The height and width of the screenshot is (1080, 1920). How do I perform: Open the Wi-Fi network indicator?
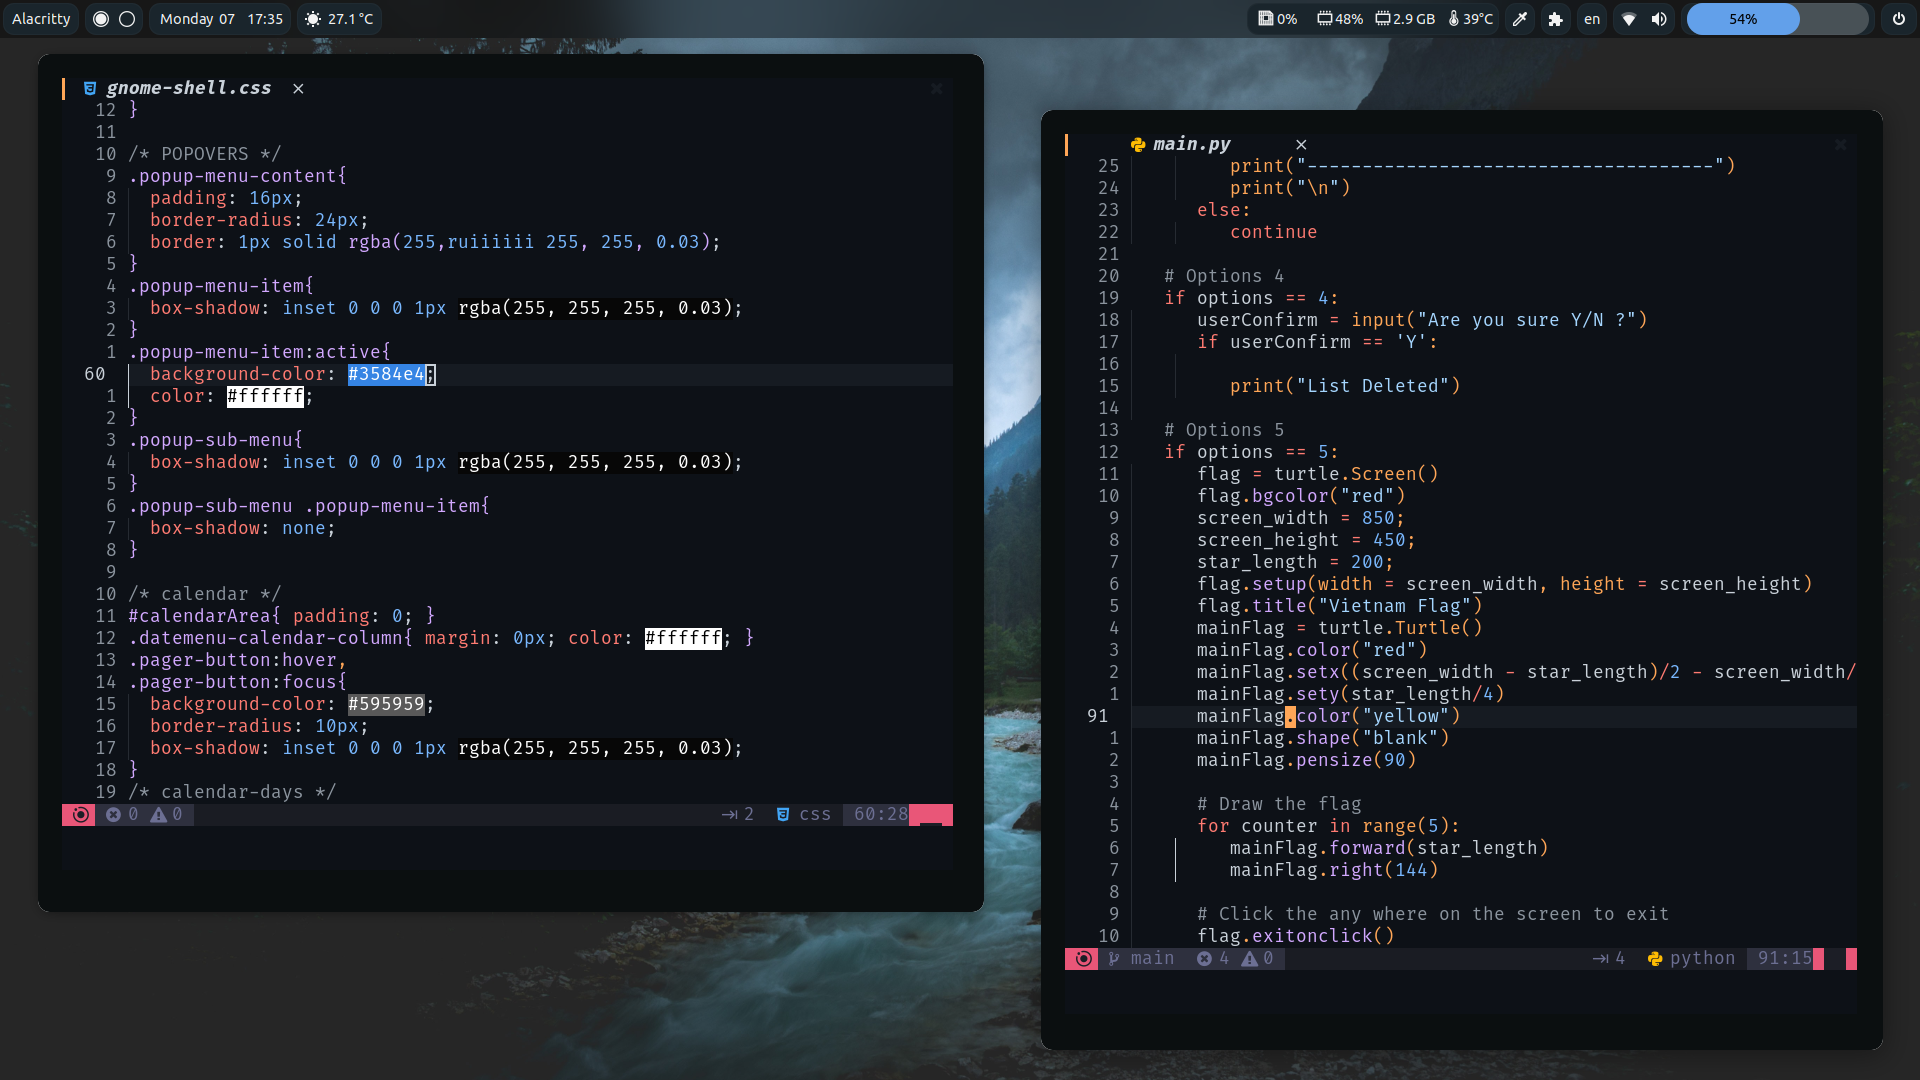point(1628,19)
